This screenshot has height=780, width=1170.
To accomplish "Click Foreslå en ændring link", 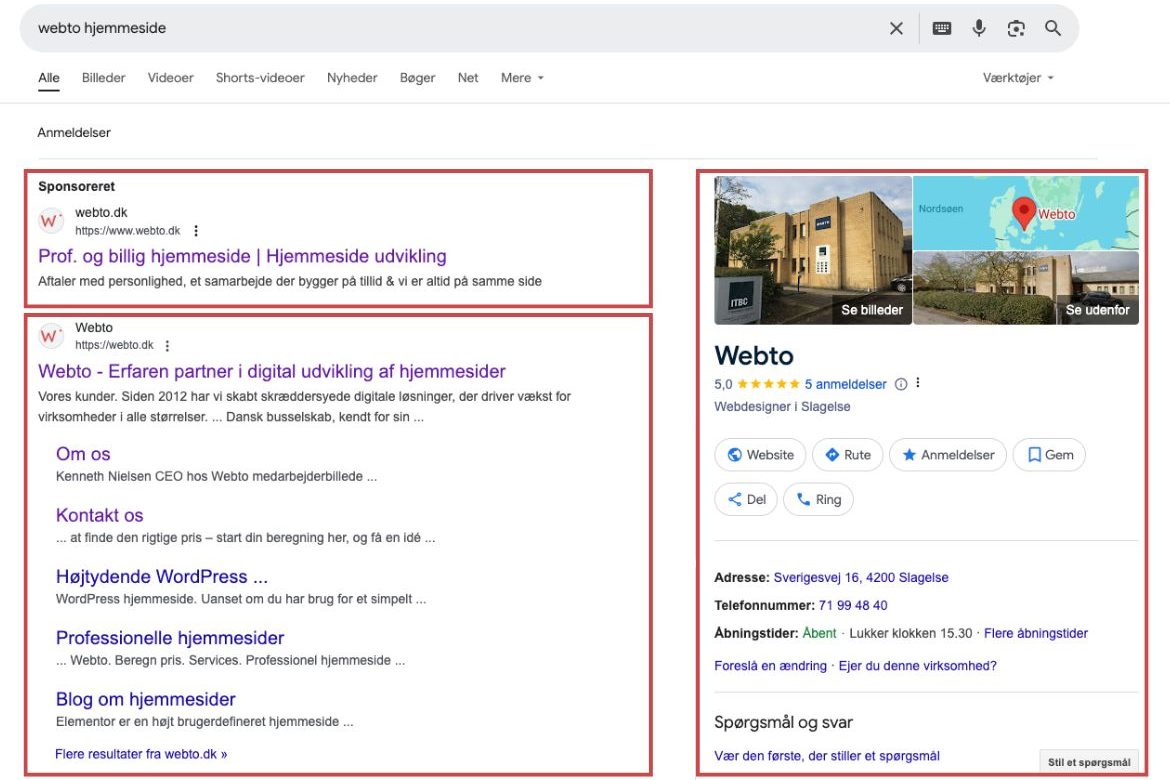I will [770, 666].
